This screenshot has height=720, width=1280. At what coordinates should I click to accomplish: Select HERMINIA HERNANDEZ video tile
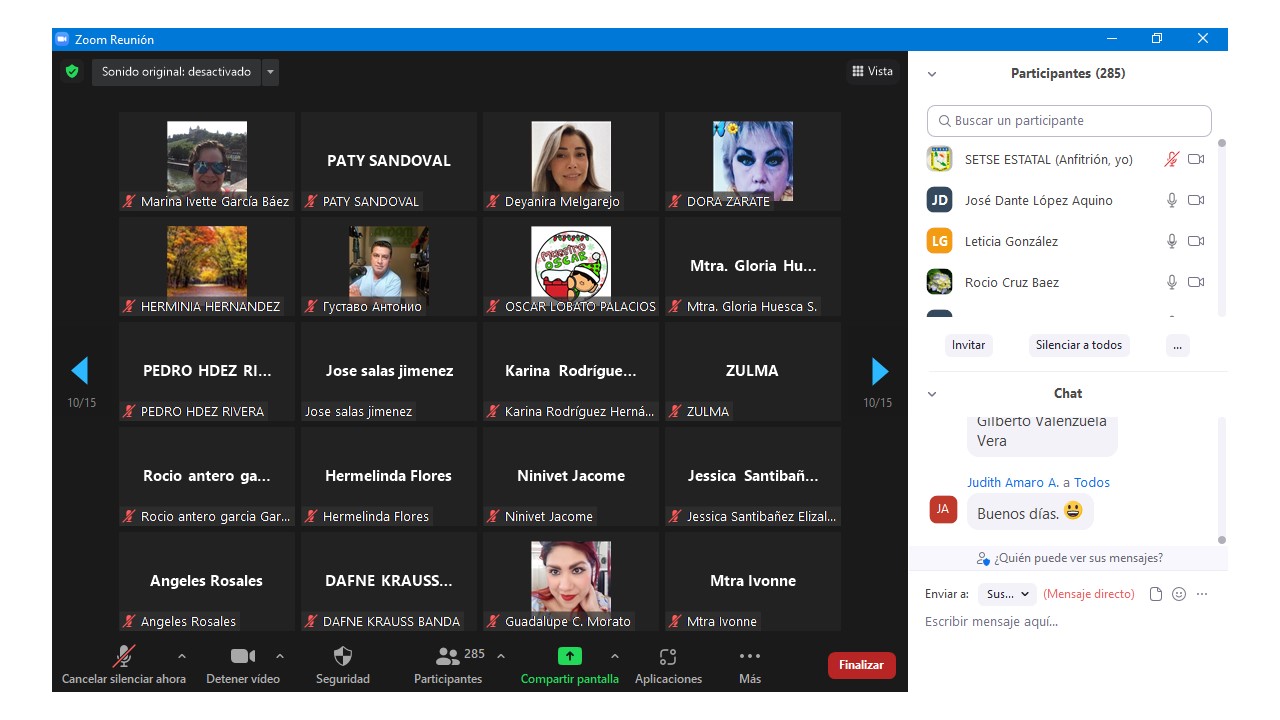coord(207,266)
